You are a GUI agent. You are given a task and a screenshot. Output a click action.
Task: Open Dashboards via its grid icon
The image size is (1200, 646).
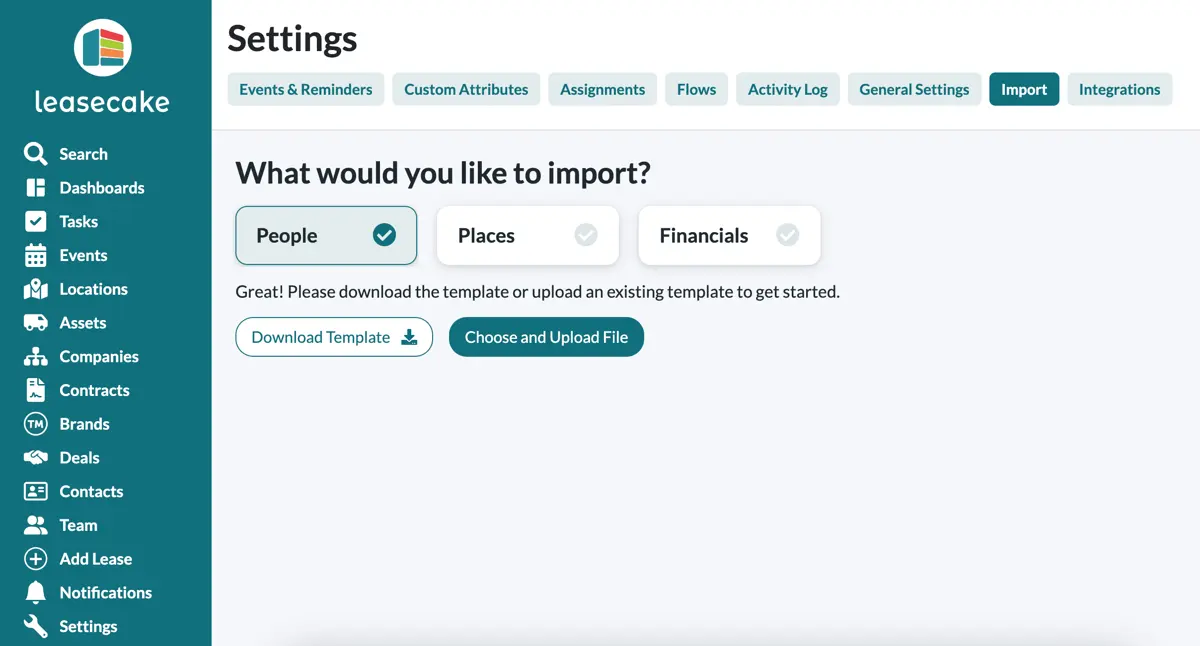click(36, 188)
